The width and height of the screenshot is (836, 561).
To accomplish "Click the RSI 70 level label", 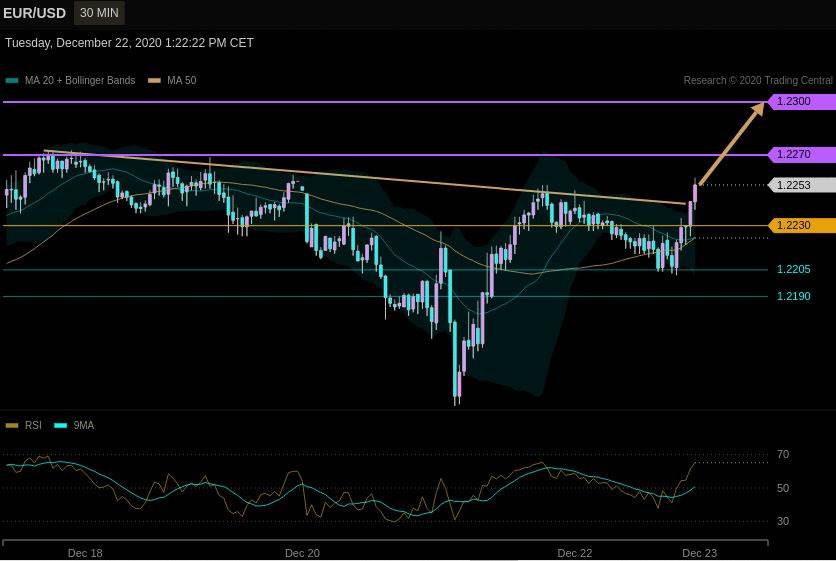I will [783, 455].
